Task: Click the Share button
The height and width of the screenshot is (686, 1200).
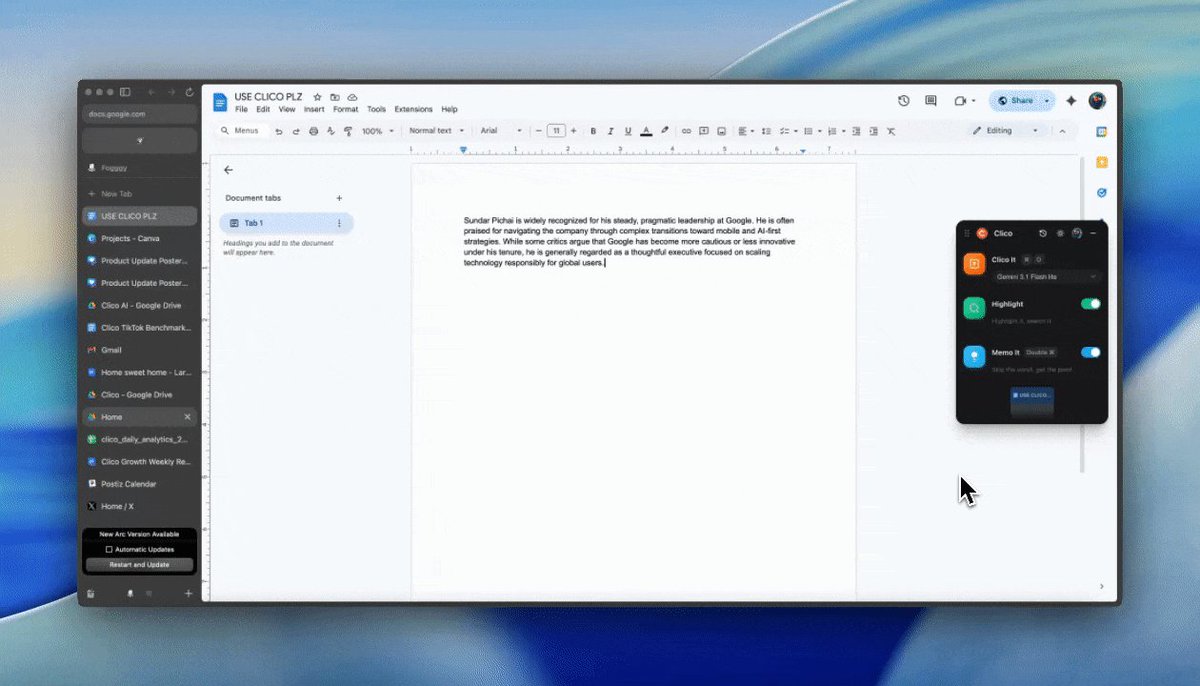Action: tap(1015, 101)
